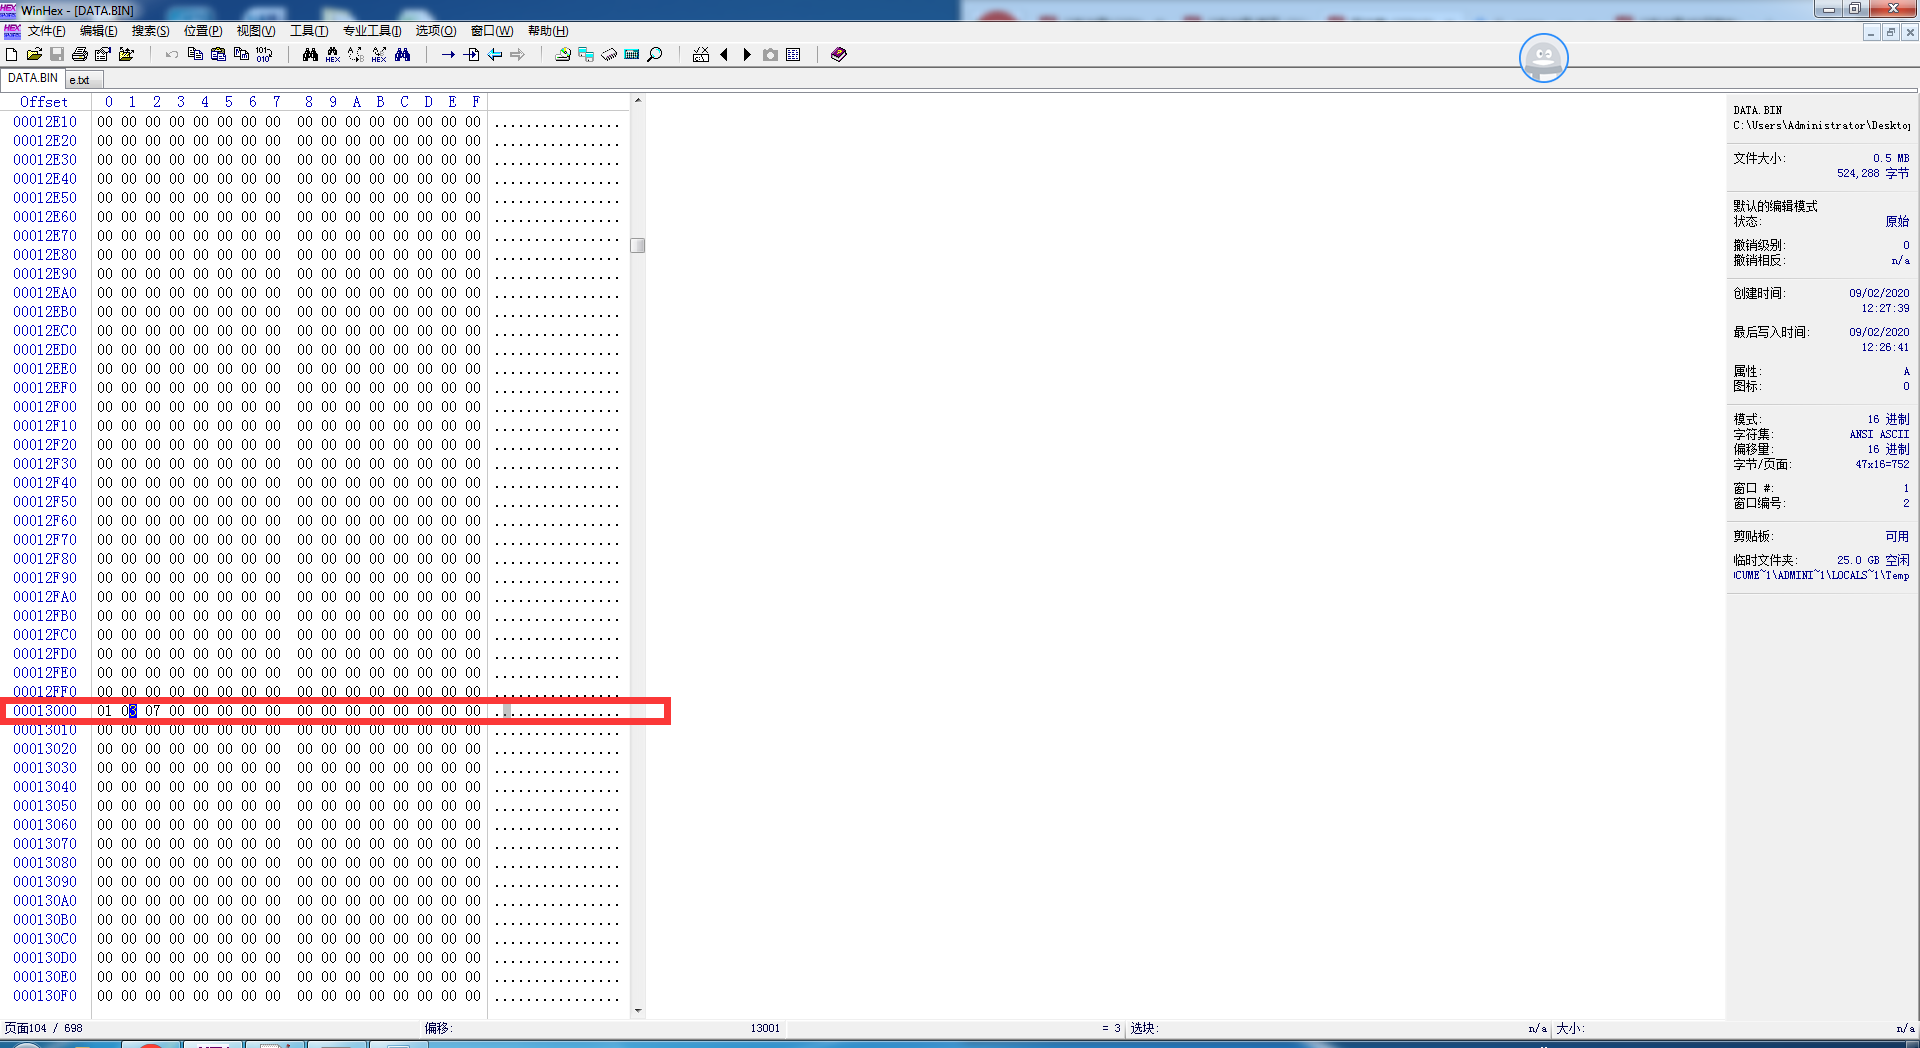Viewport: 1920px width, 1048px height.
Task: Open the 搜索(S) menu
Action: point(151,31)
